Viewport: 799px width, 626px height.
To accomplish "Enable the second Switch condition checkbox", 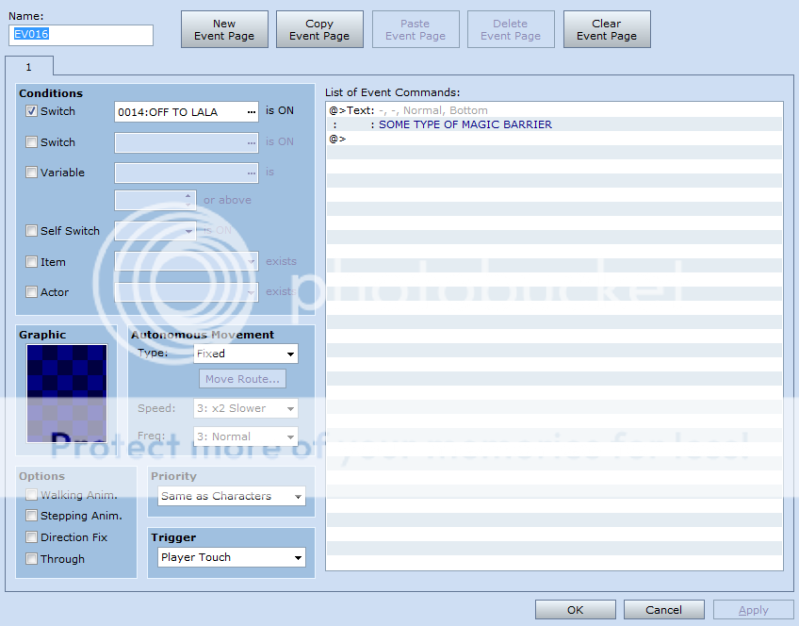I will pos(32,142).
